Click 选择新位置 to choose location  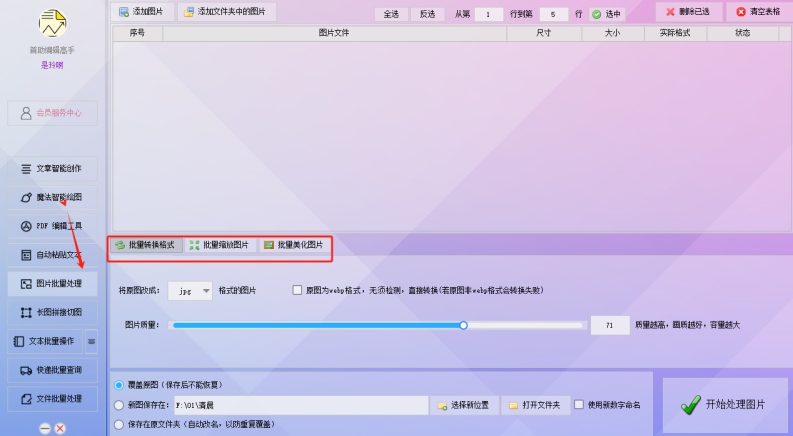(x=465, y=405)
